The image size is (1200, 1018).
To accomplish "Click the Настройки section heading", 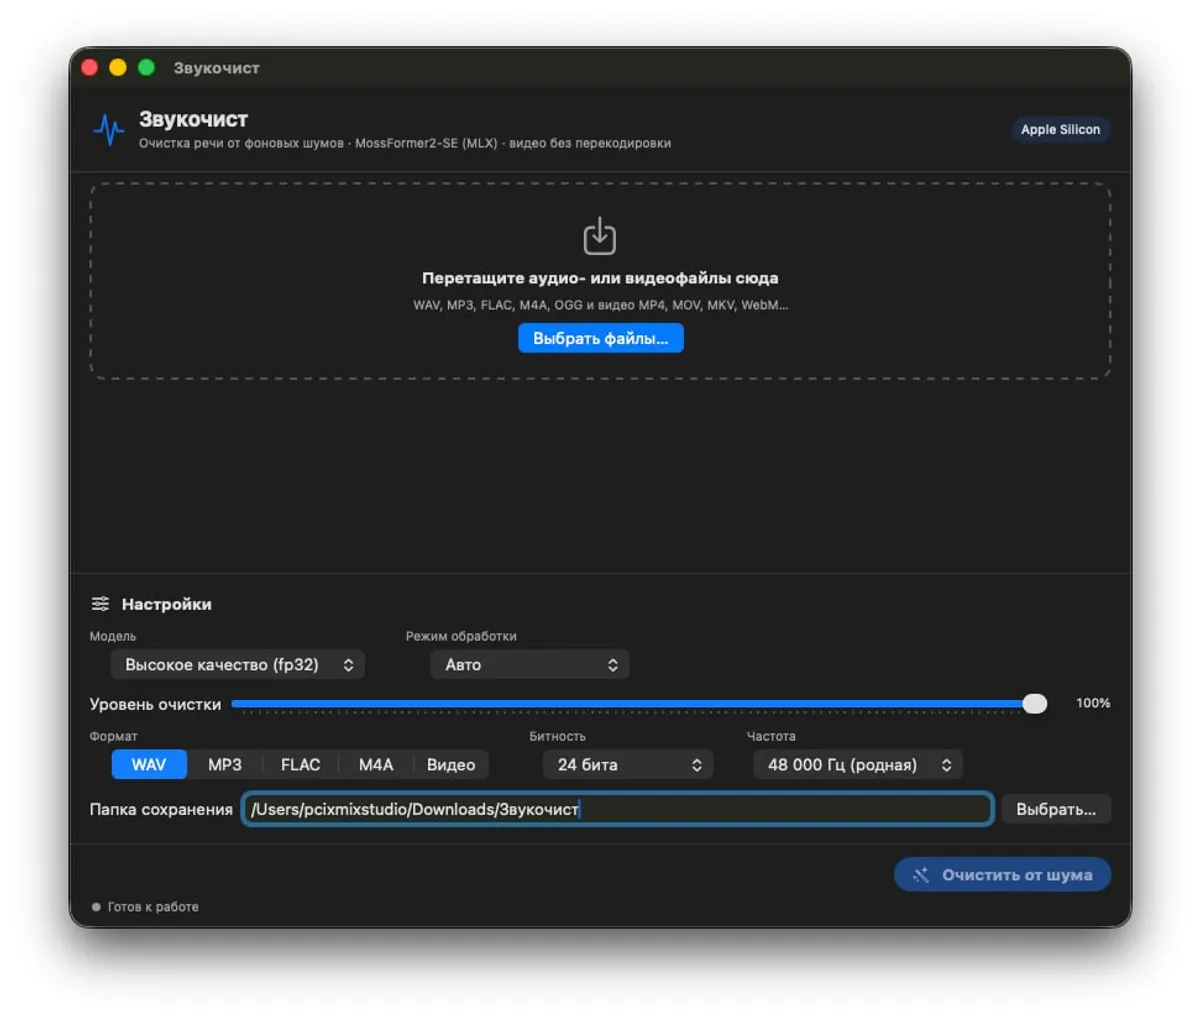I will [166, 604].
